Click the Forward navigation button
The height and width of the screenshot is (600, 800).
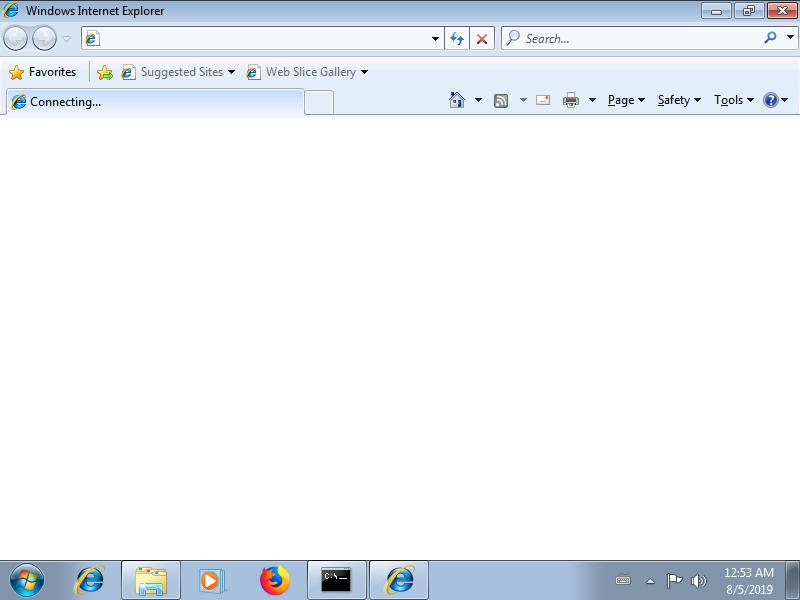pos(44,38)
